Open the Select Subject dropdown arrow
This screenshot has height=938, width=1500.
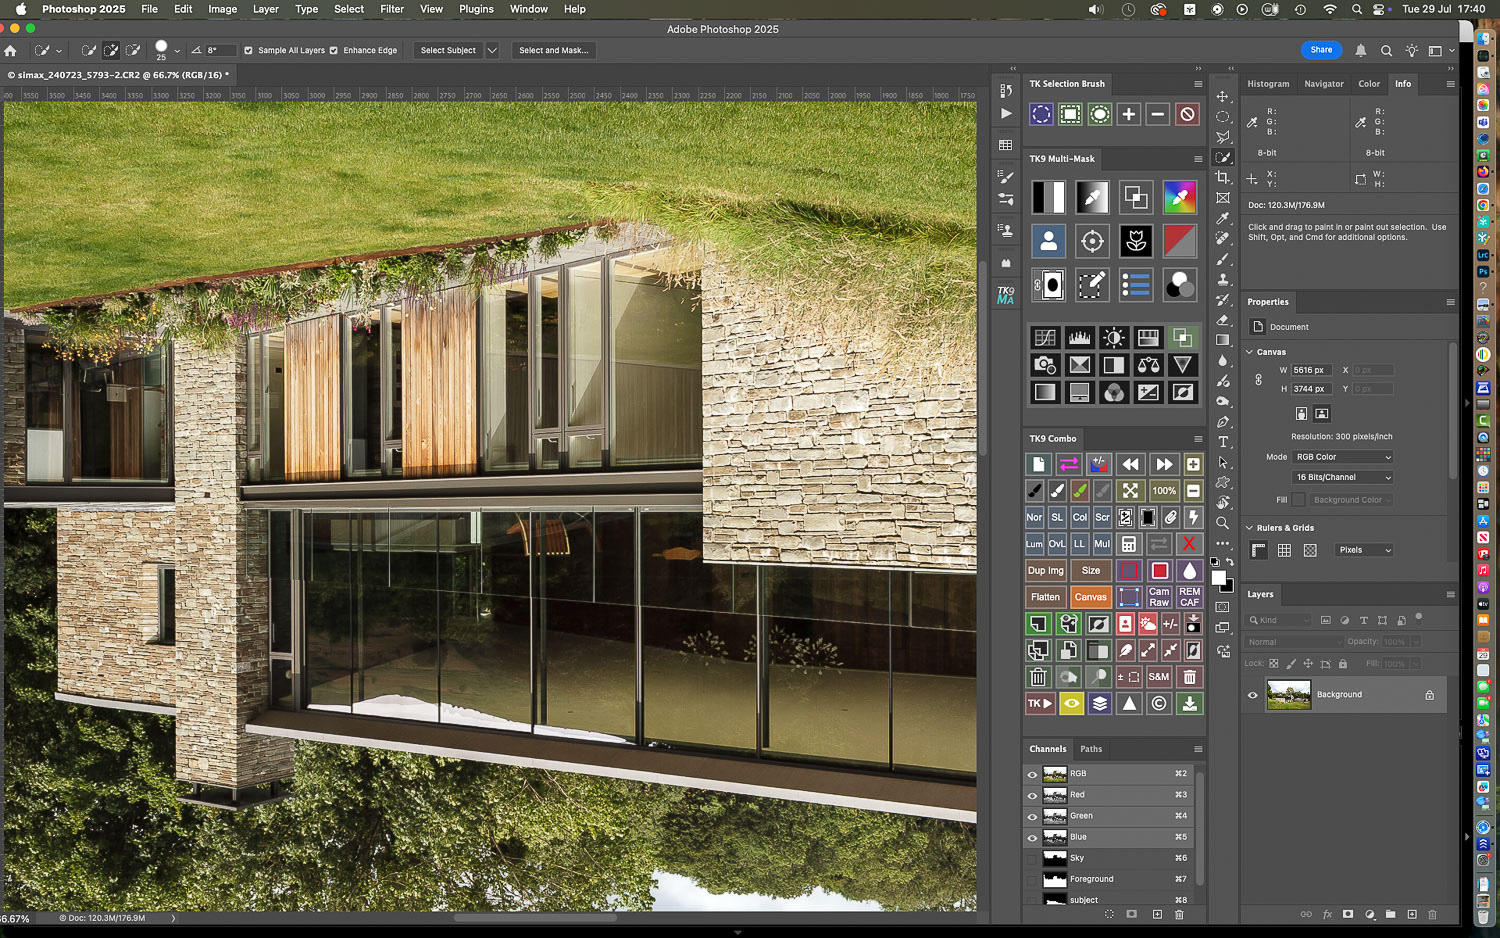[492, 50]
